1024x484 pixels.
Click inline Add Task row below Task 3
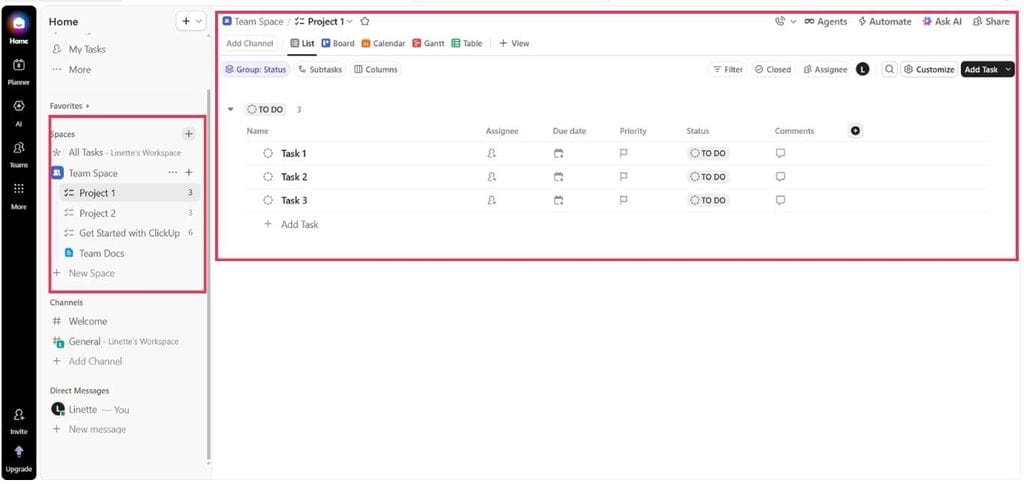[x=291, y=225]
